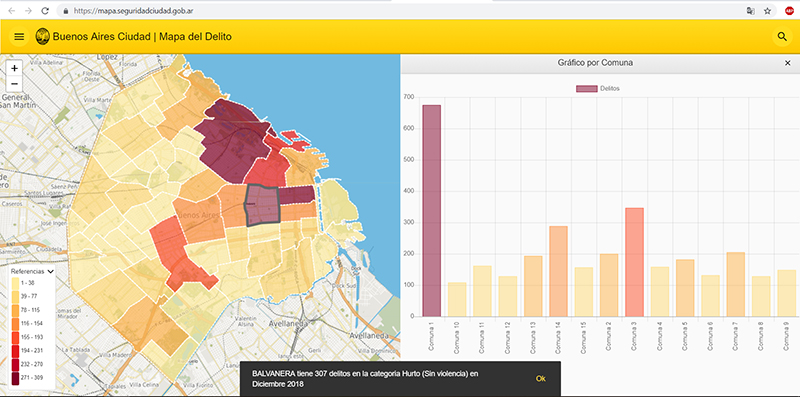
Task: Select the Comuna 12 bar
Action: [x=508, y=296]
